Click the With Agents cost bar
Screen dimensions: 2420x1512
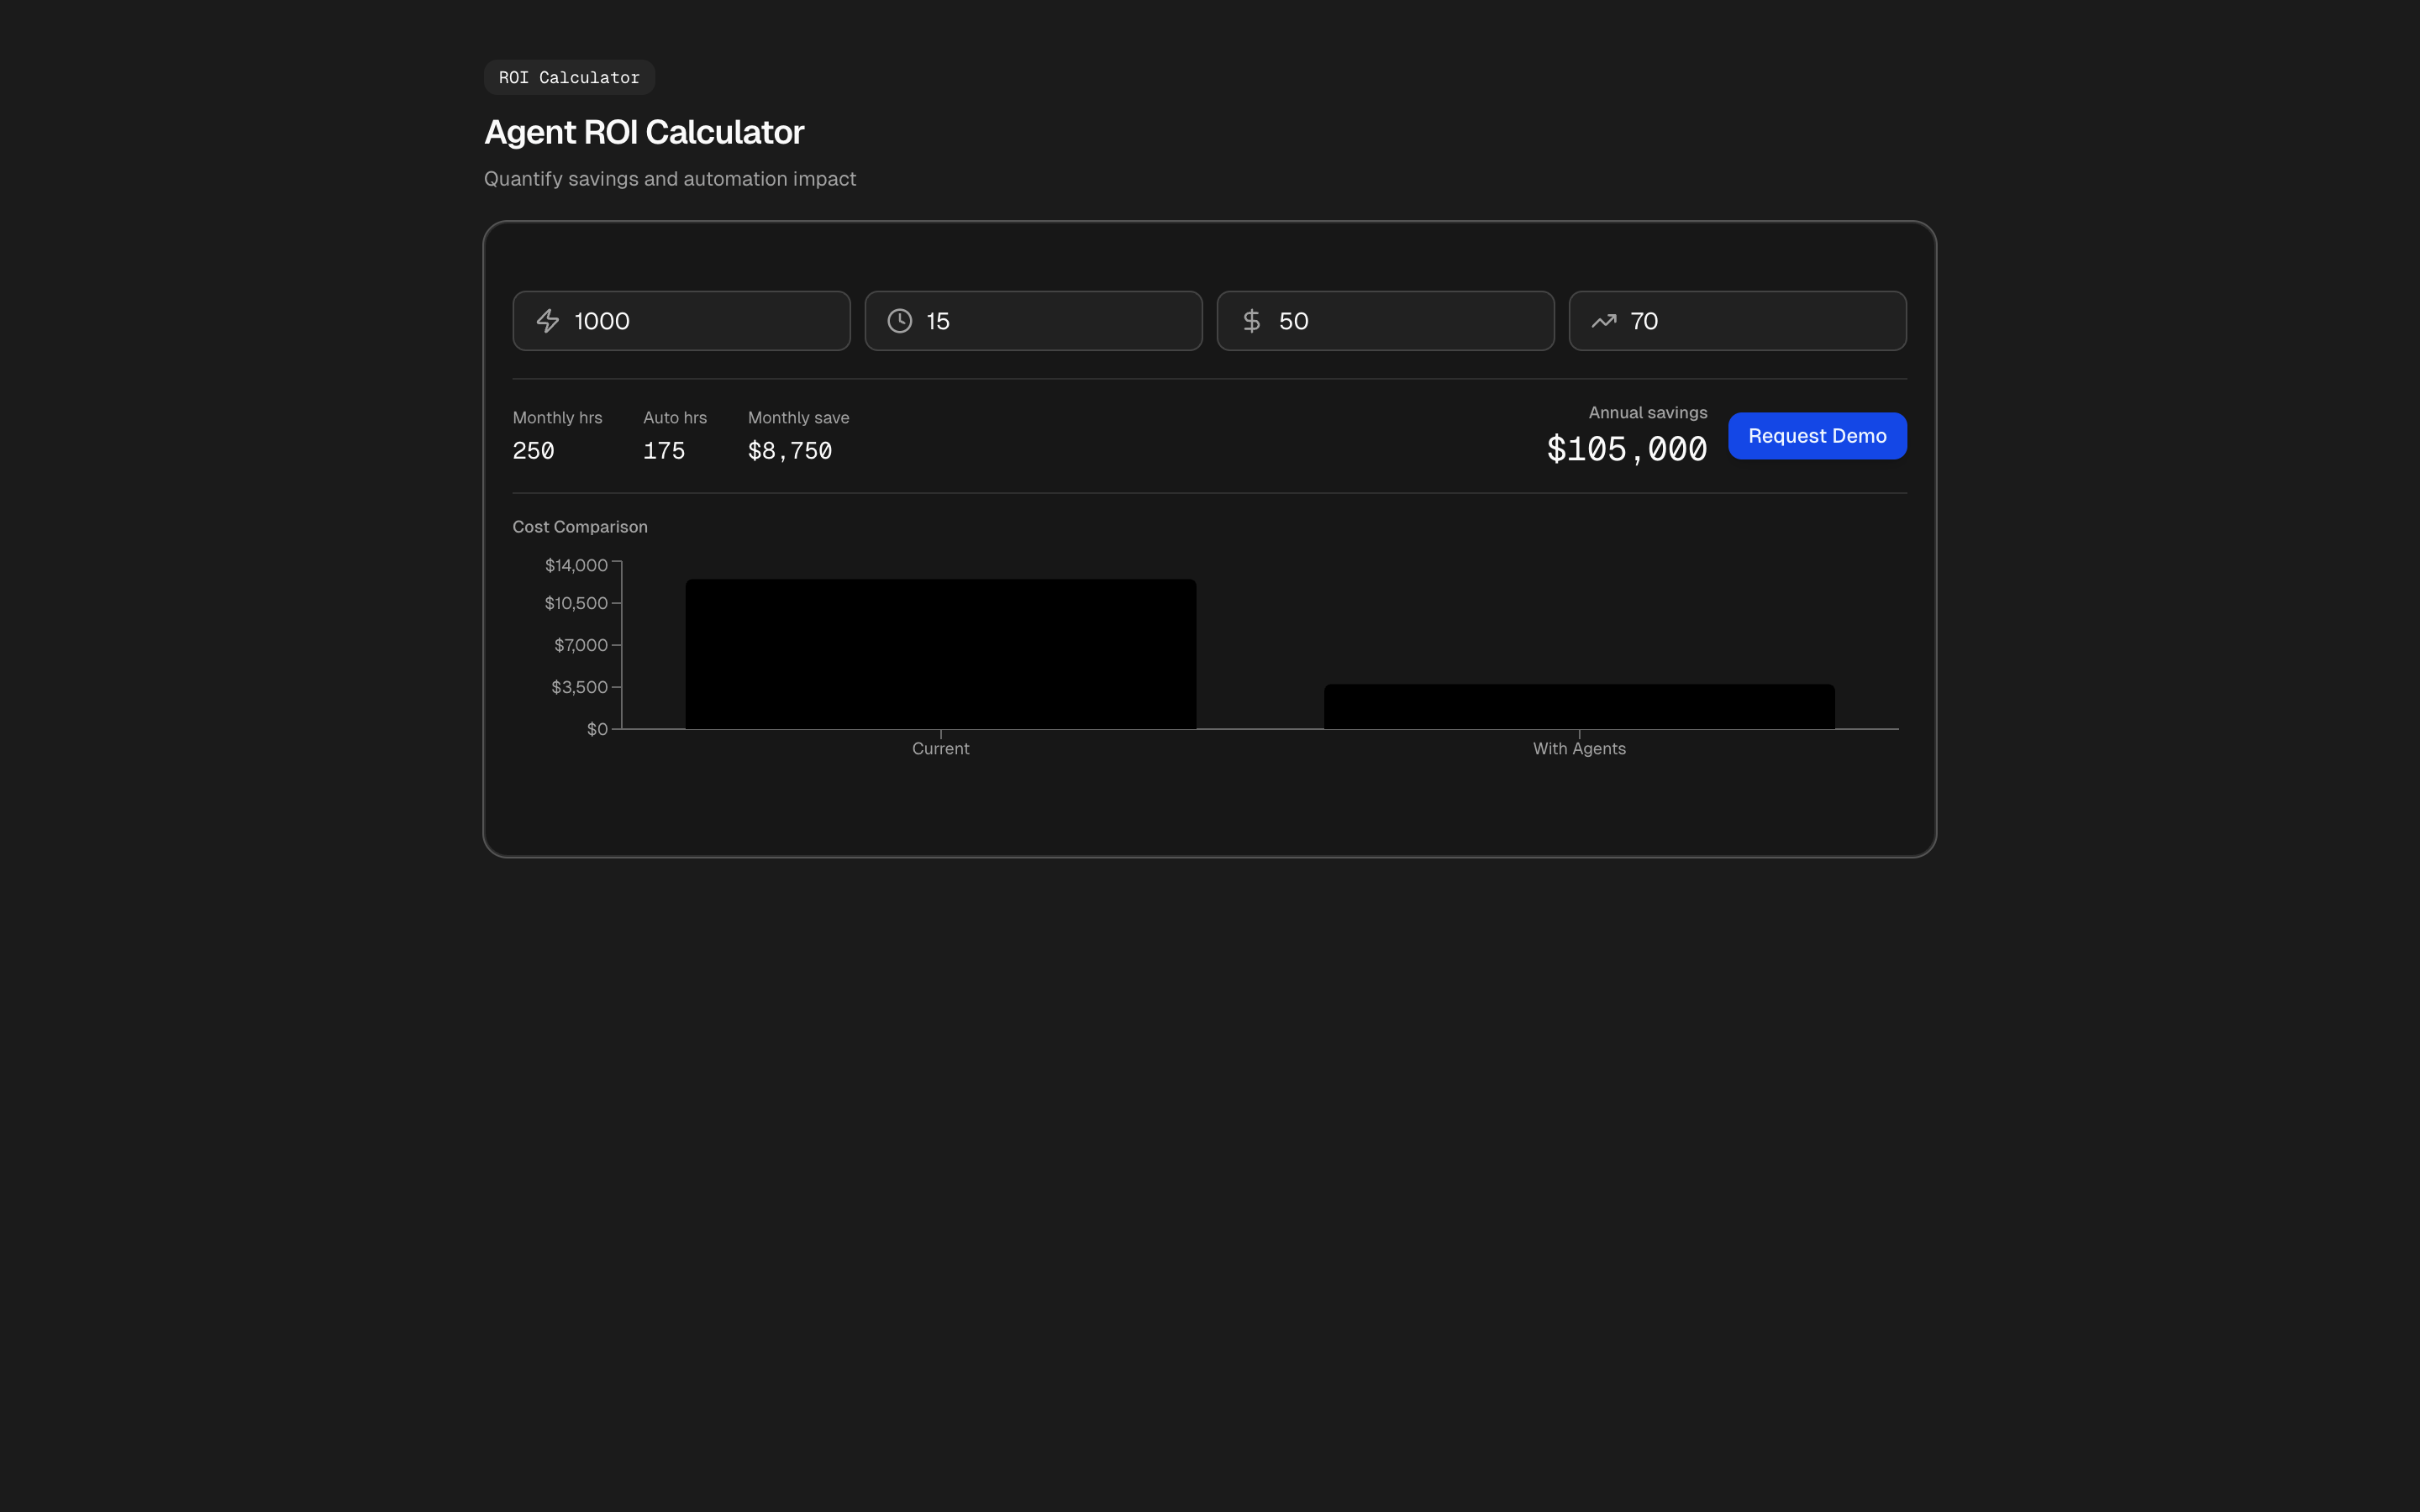click(1579, 707)
